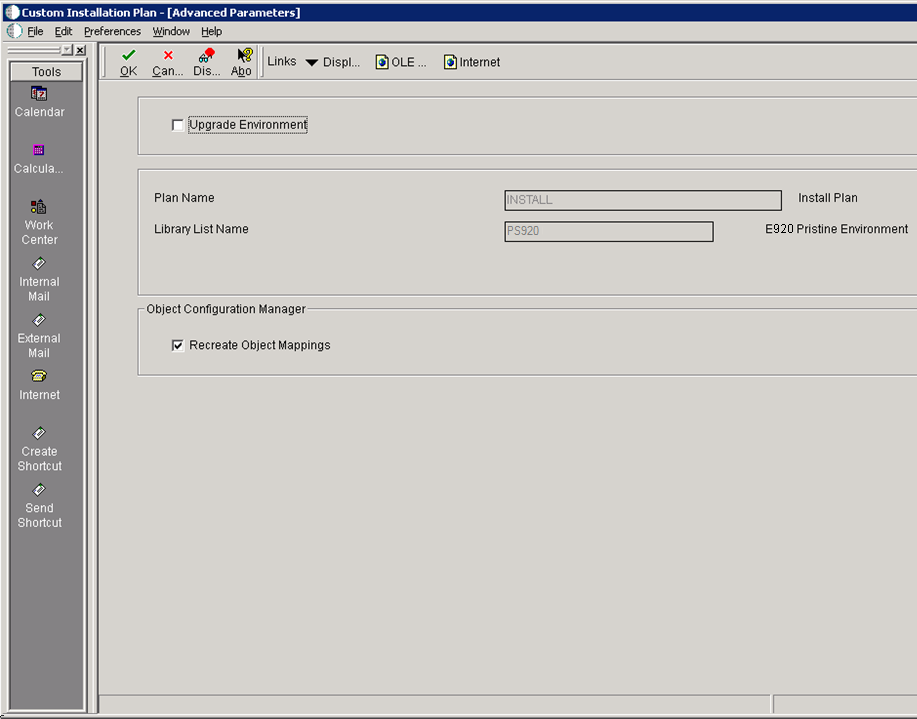
Task: Click the Cancel red X button
Action: tap(167, 63)
